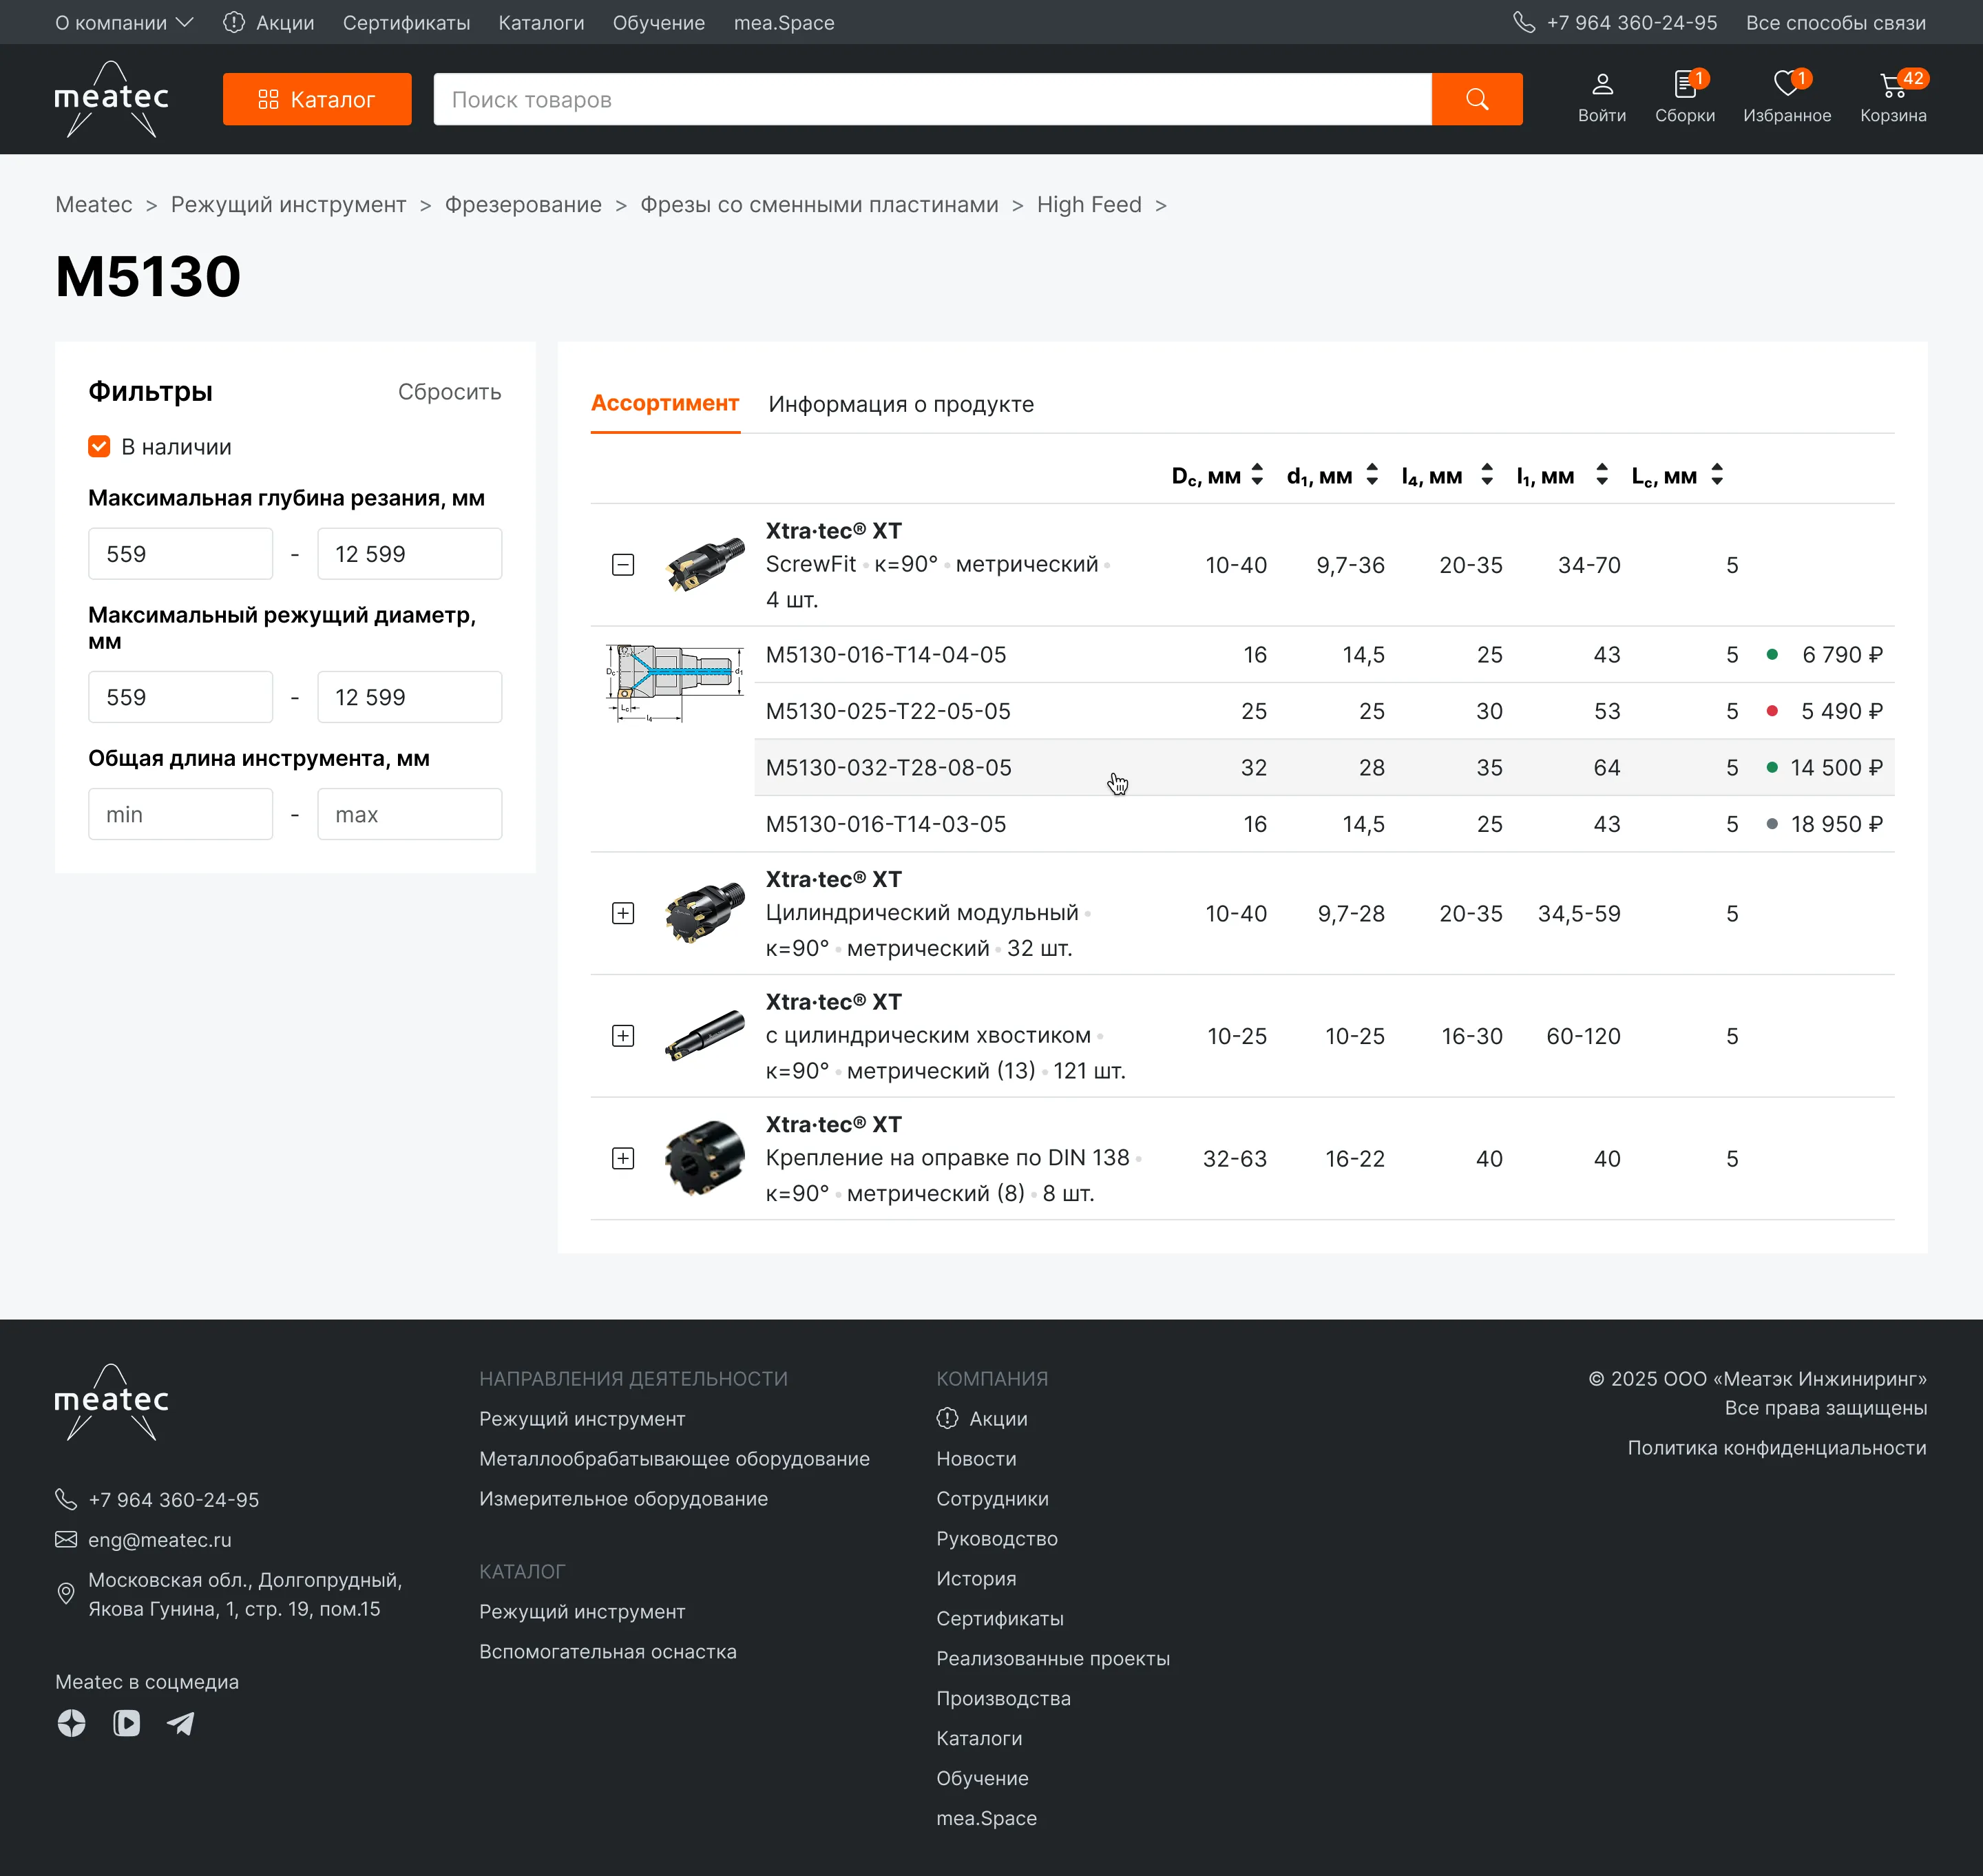This screenshot has height=1876, width=1983.
Task: Click green availability dot for M5130-016-T14-04-05
Action: point(1771,654)
